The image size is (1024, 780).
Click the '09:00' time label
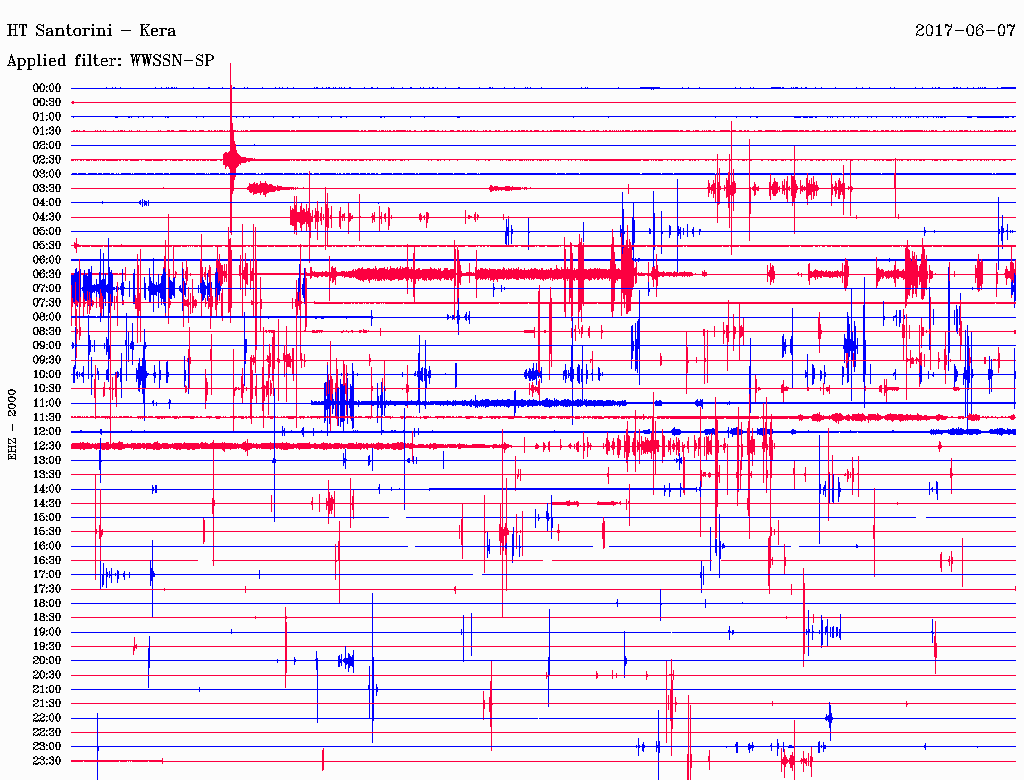[47, 346]
